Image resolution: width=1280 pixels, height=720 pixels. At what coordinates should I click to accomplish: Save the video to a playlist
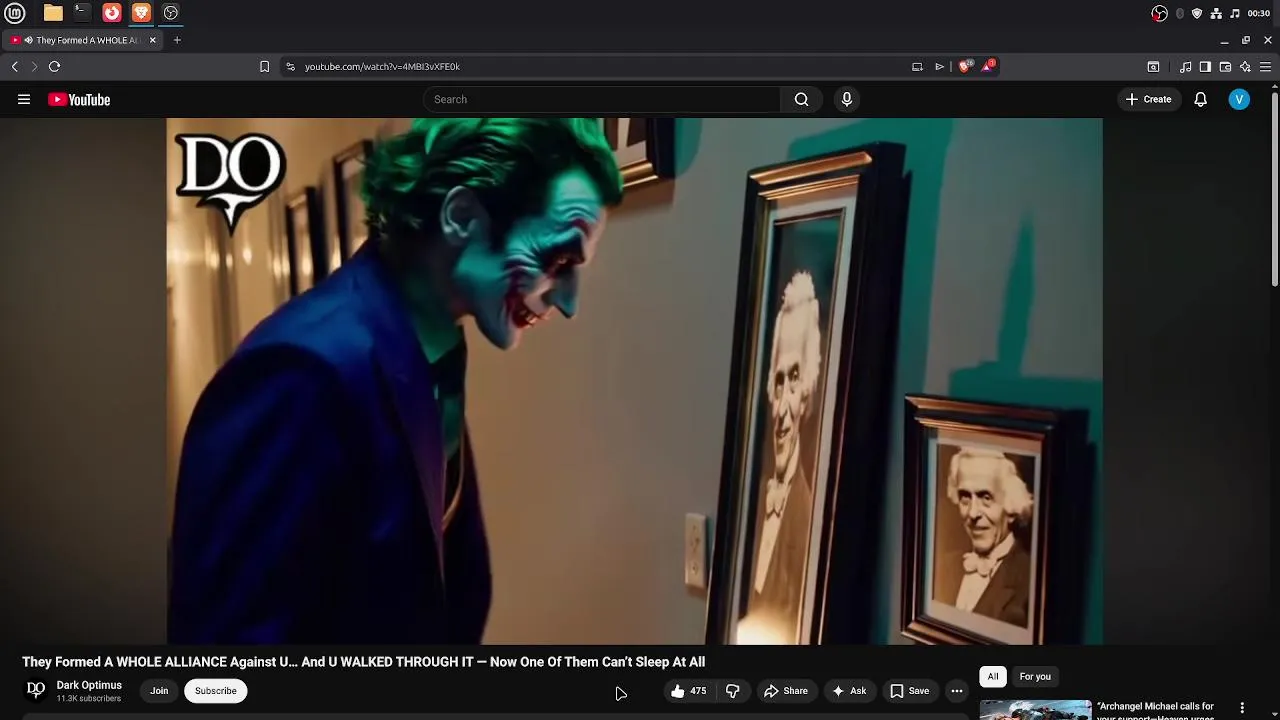coord(909,691)
